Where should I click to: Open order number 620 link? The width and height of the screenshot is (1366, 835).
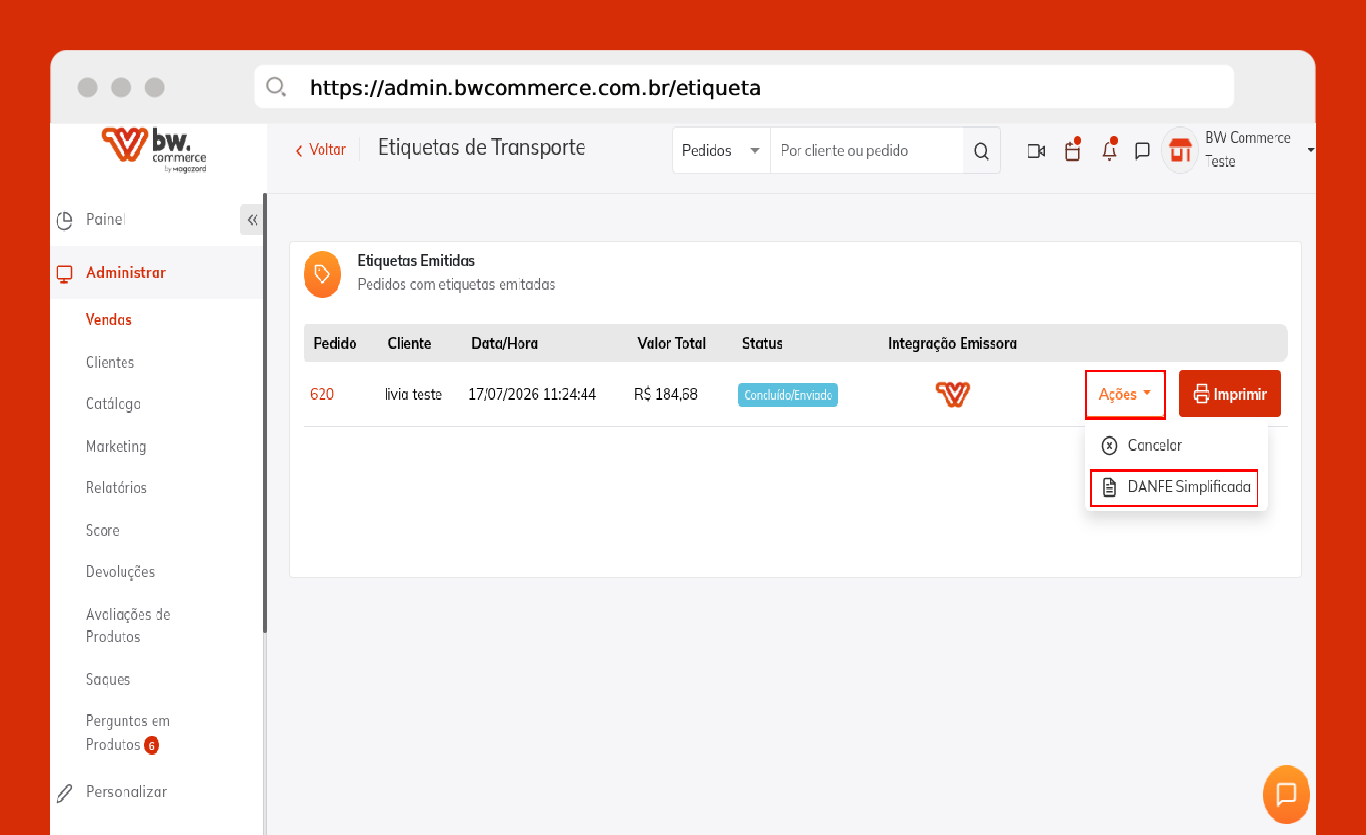coord(322,394)
